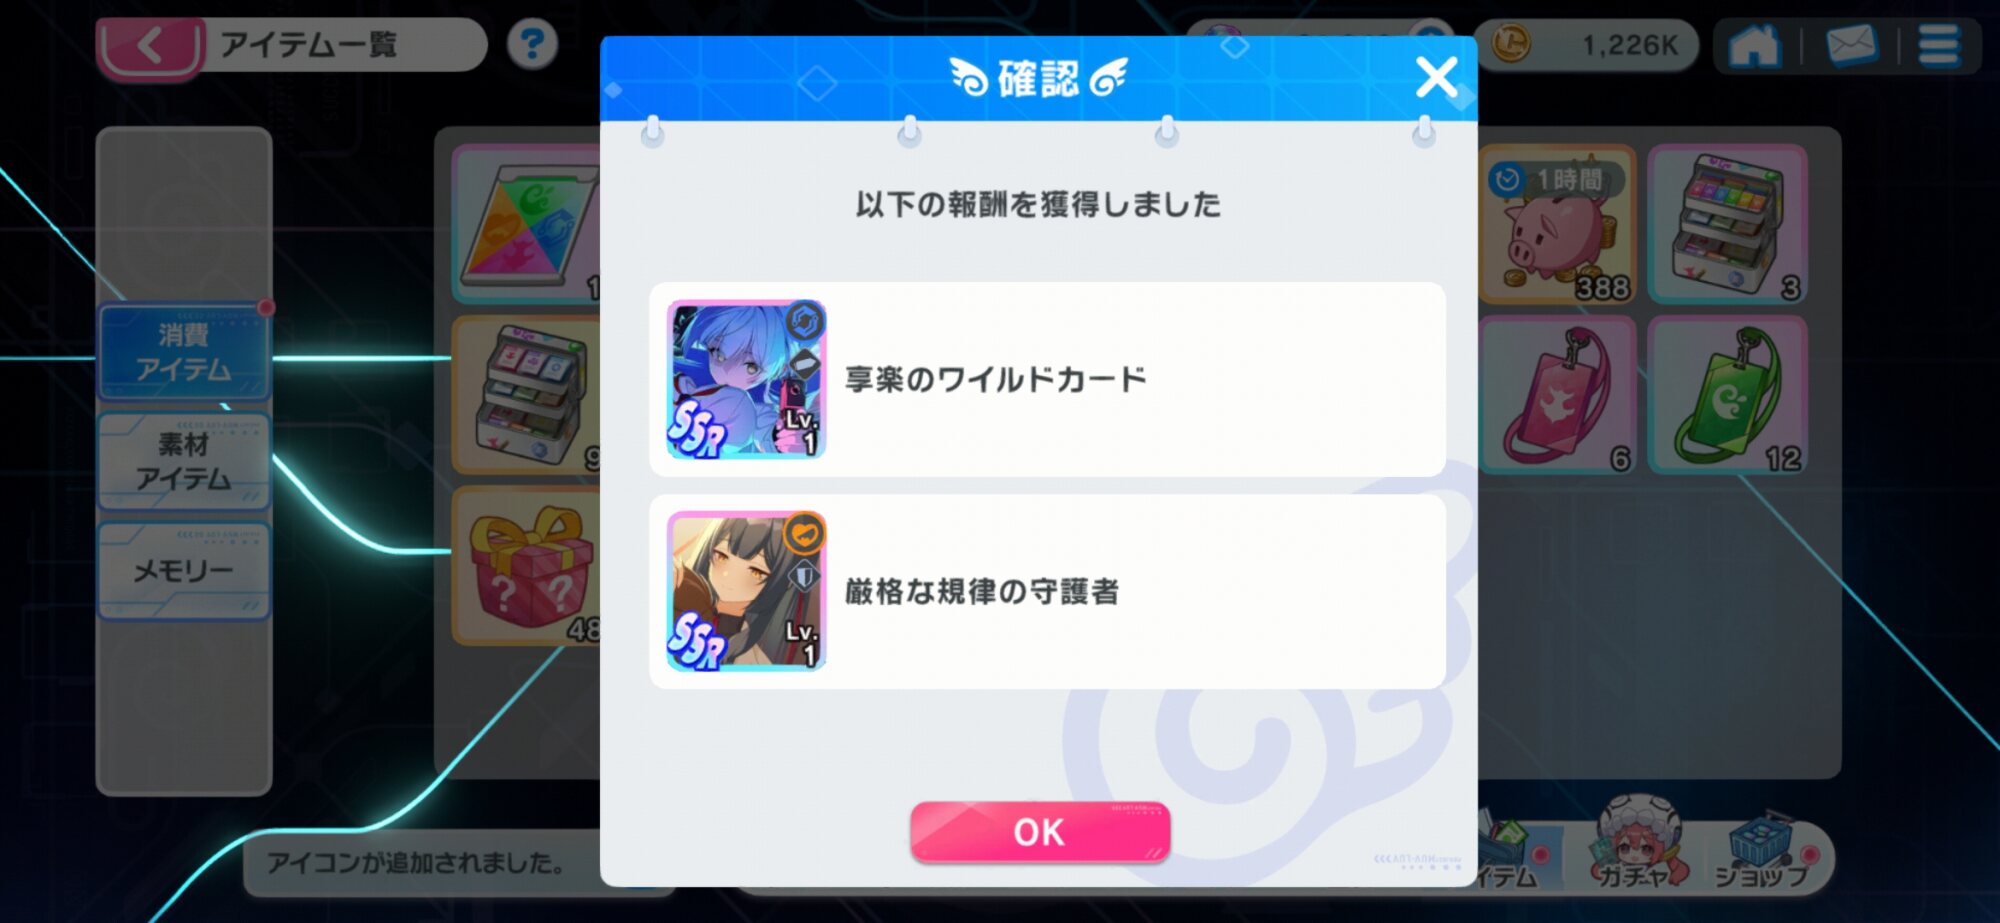
Task: Select the red lanyard pass item
Action: pos(1558,395)
